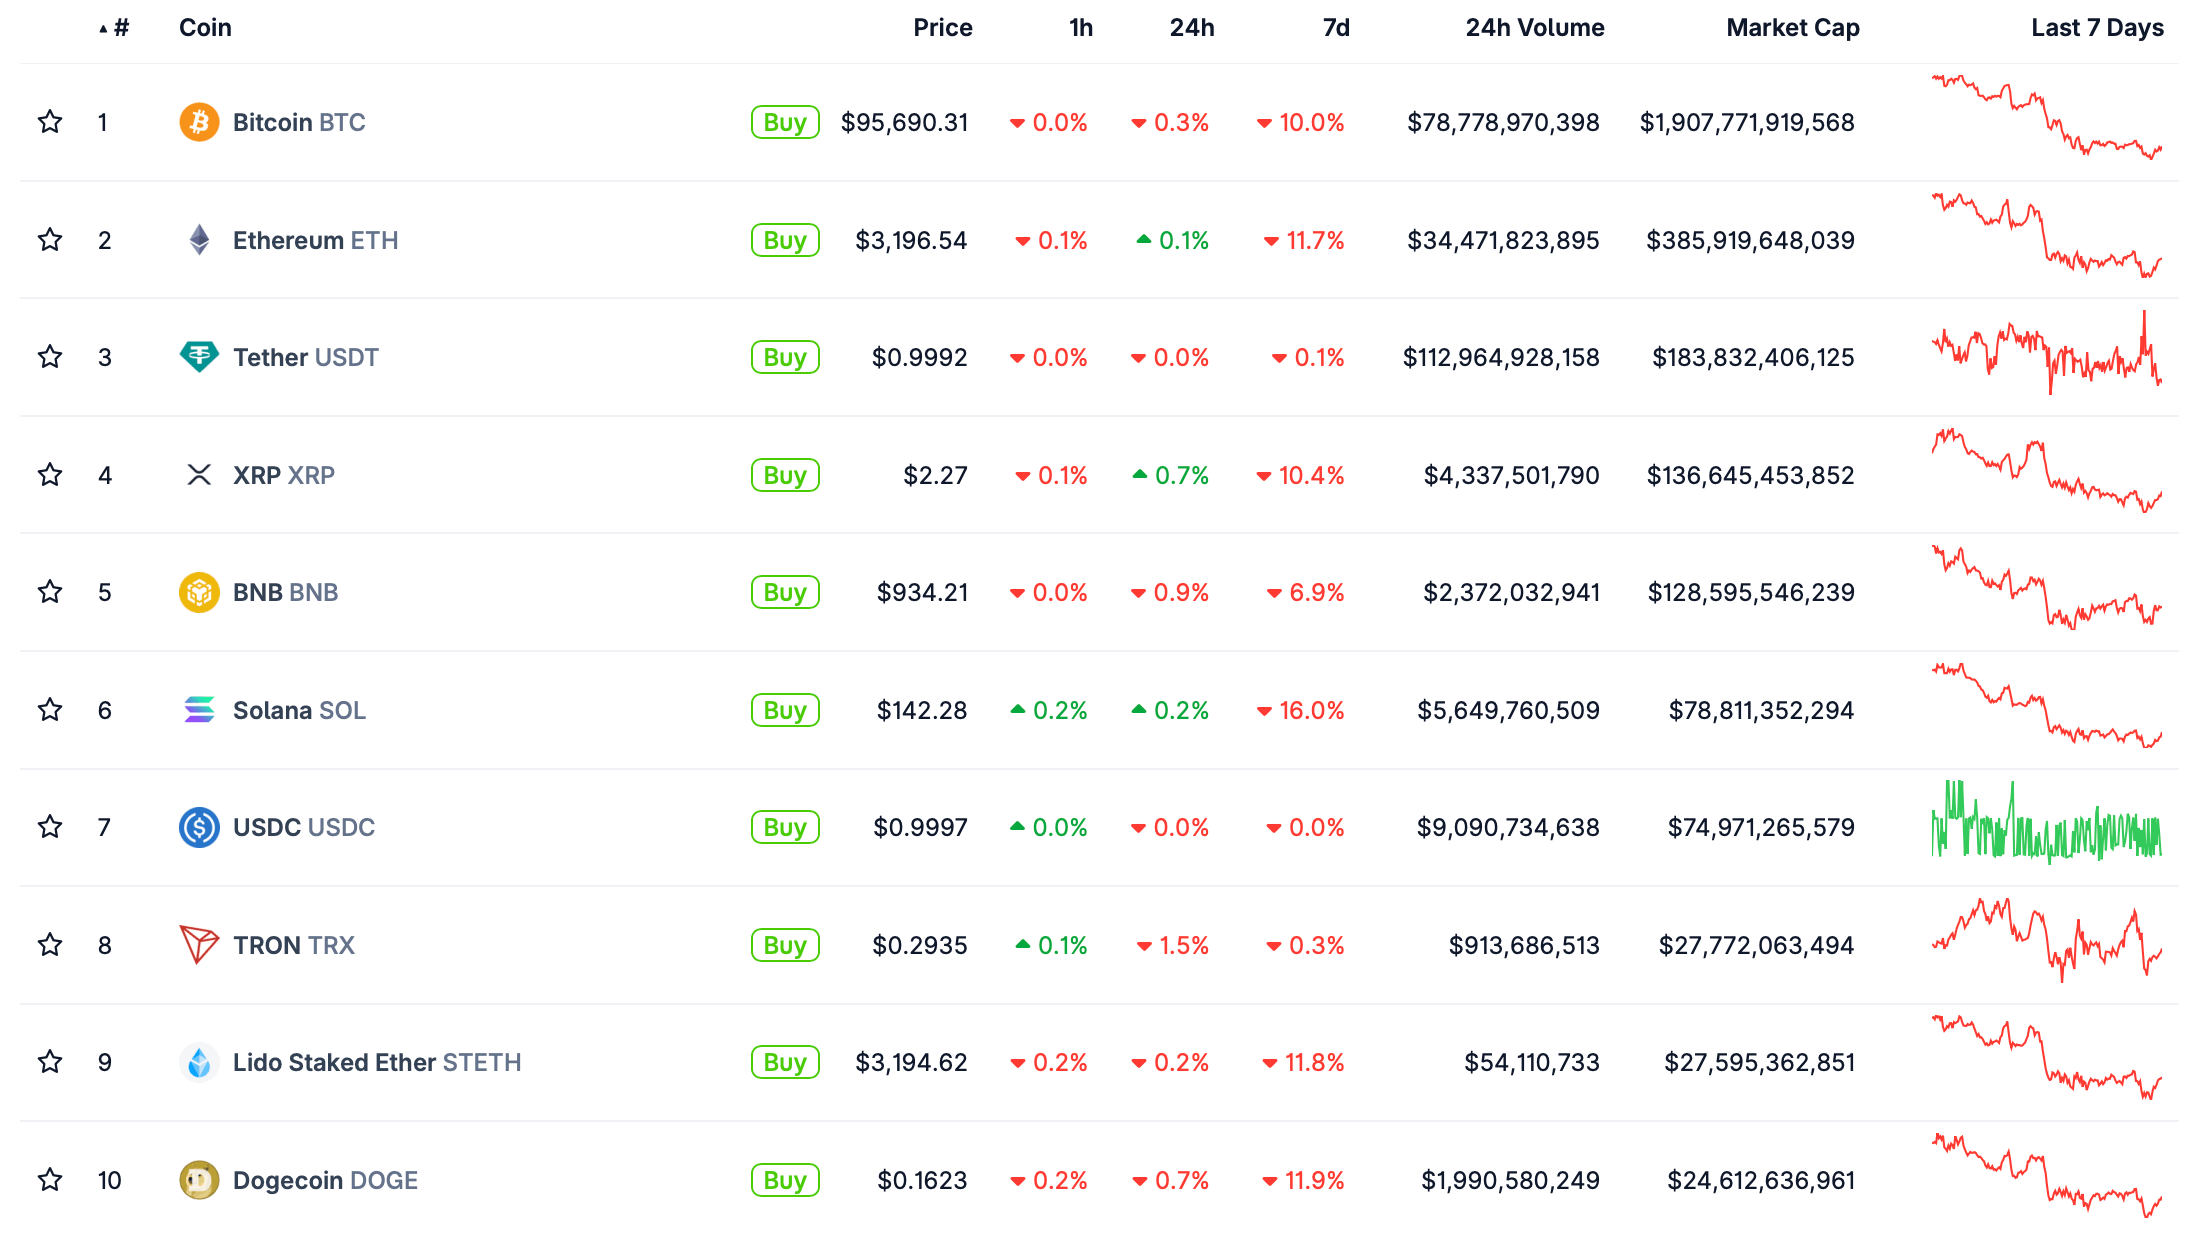Click the Solana logo icon
The width and height of the screenshot is (2194, 1238).
coord(199,710)
